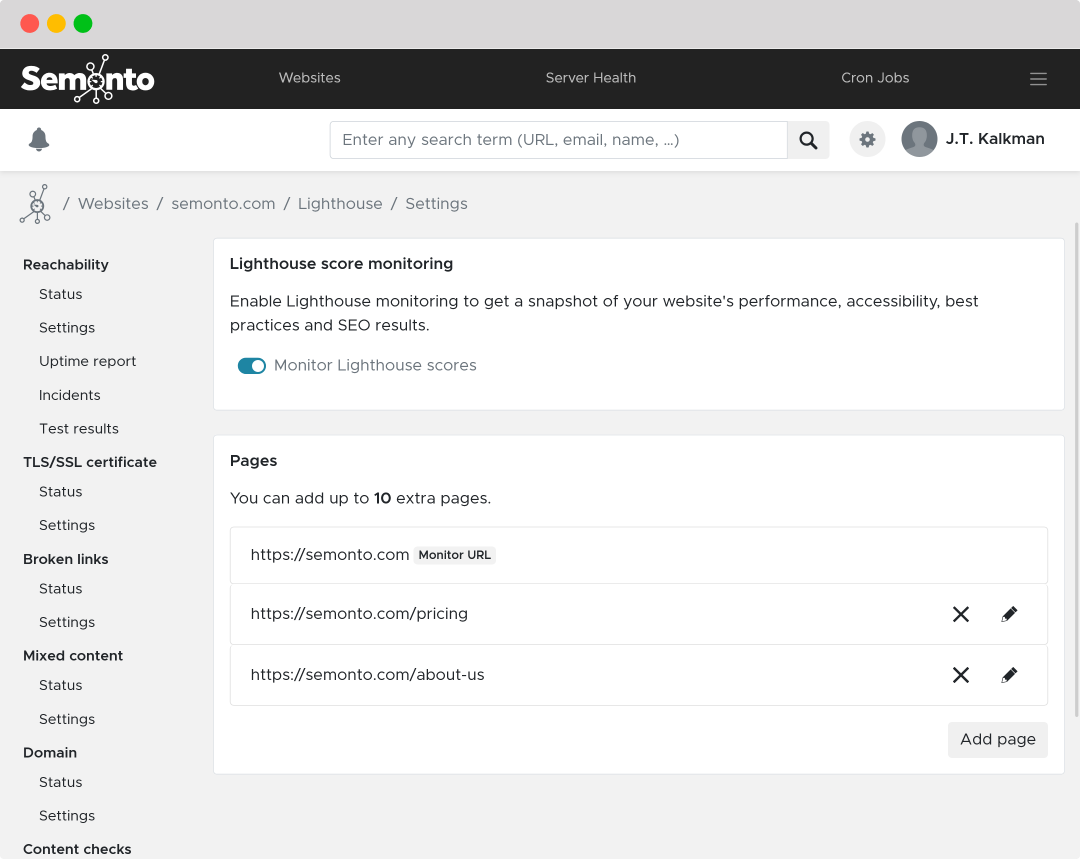Open Incidents in sidebar

(70, 395)
